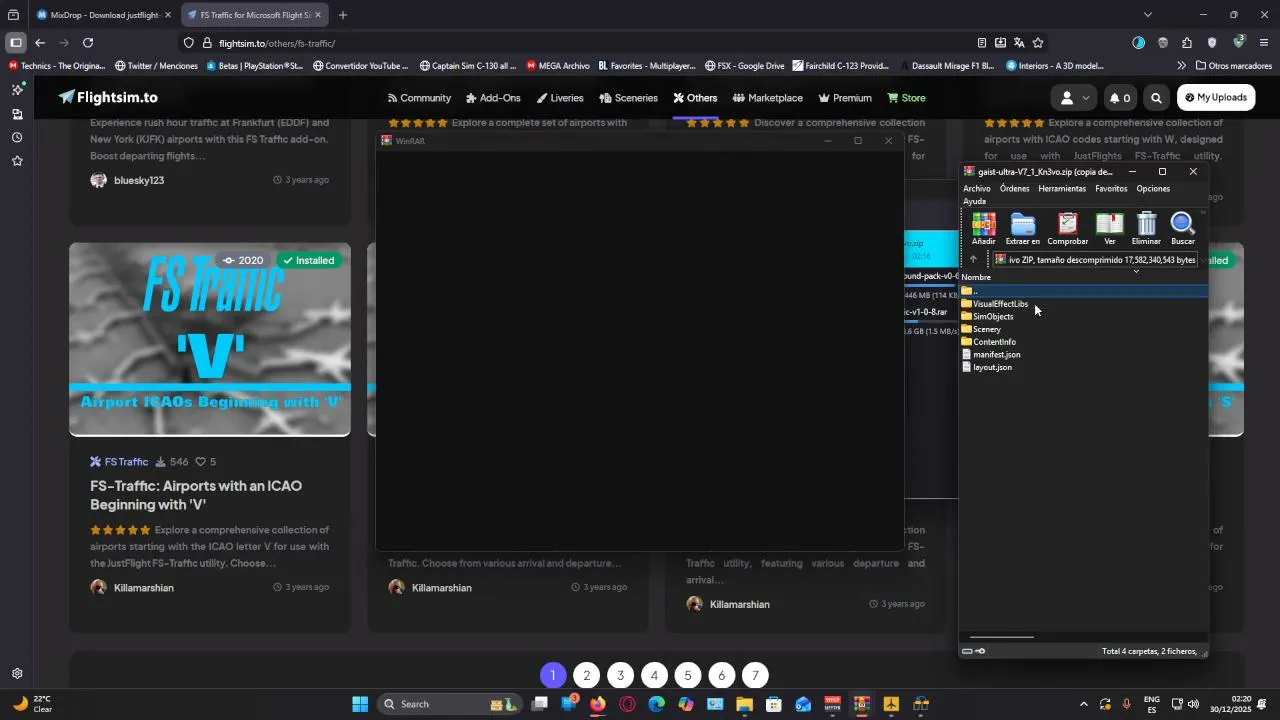Screen dimensions: 1280x720
Task: Select the SimObjects folder in archive
Action: (x=993, y=317)
